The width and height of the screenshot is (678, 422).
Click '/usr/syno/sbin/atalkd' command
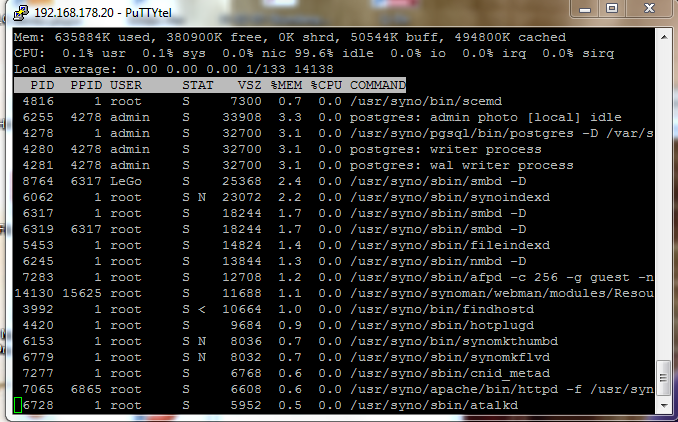click(x=434, y=405)
